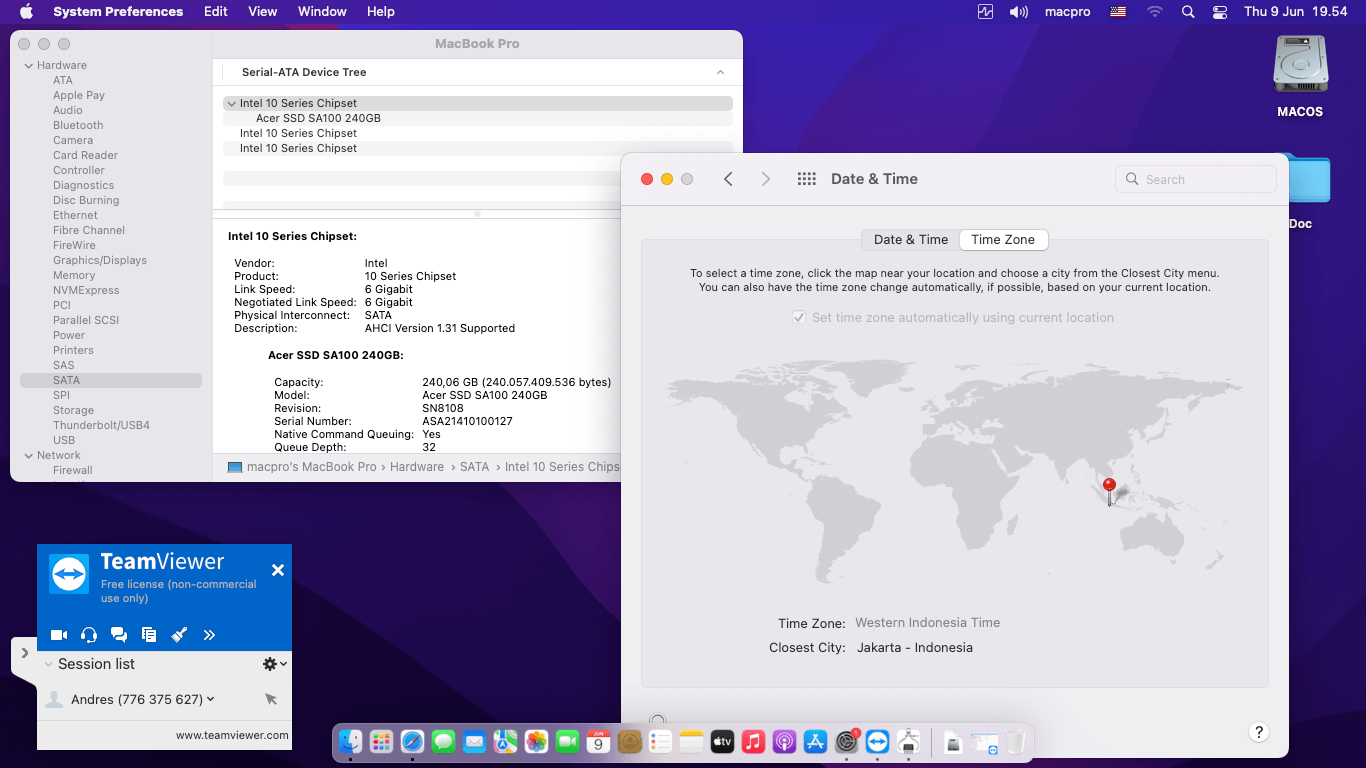This screenshot has width=1366, height=768.
Task: Click Western Indonesia Time value
Action: pyautogui.click(x=928, y=623)
